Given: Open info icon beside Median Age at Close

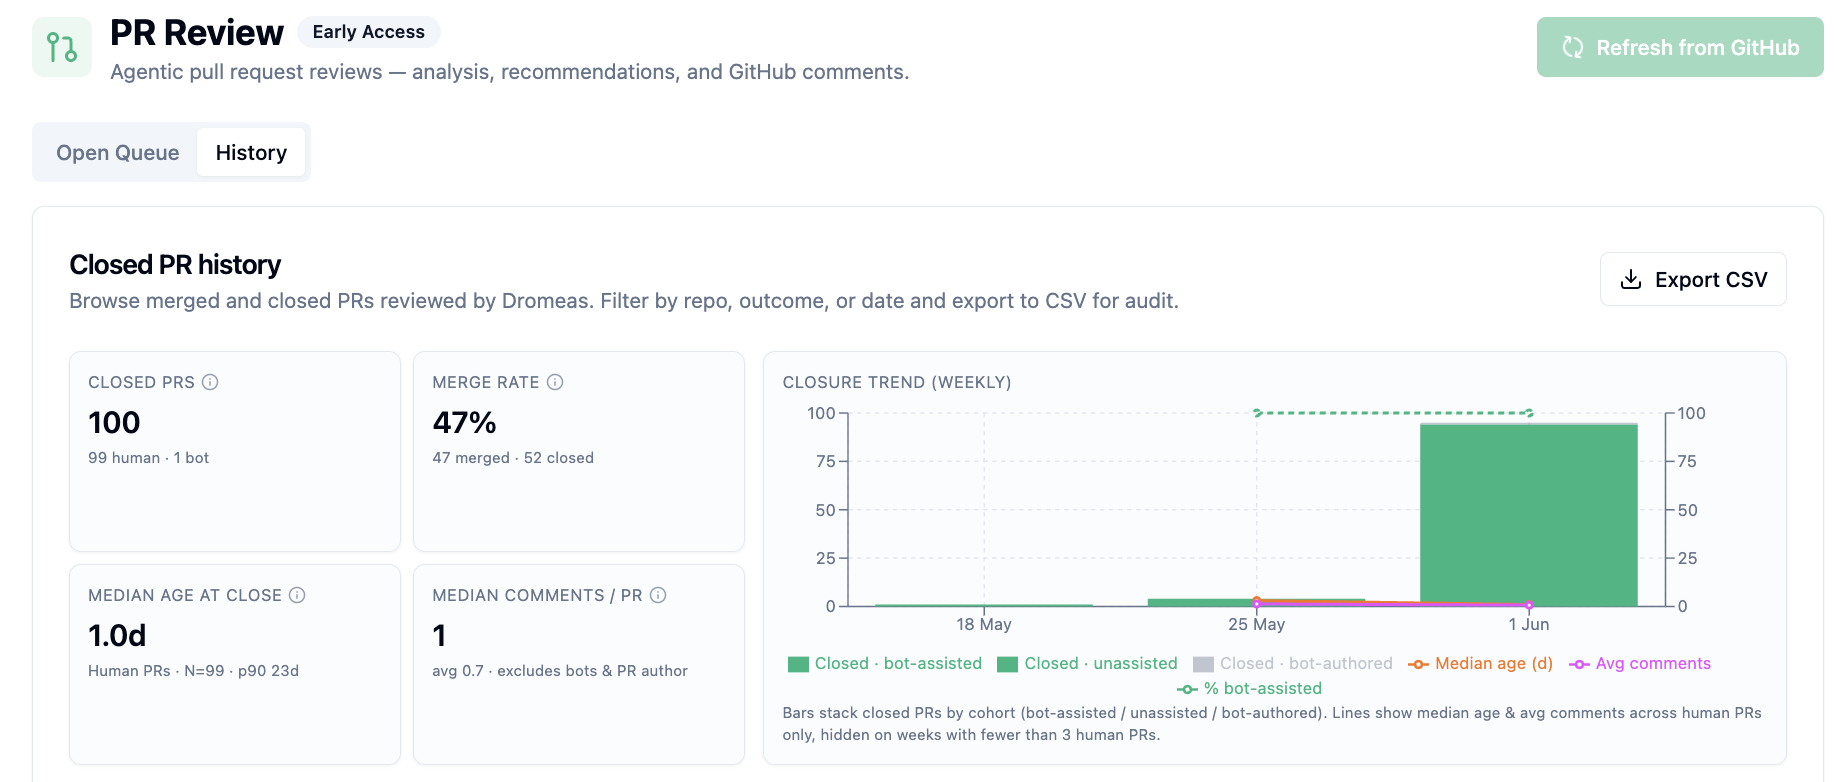Looking at the screenshot, I should point(297,595).
